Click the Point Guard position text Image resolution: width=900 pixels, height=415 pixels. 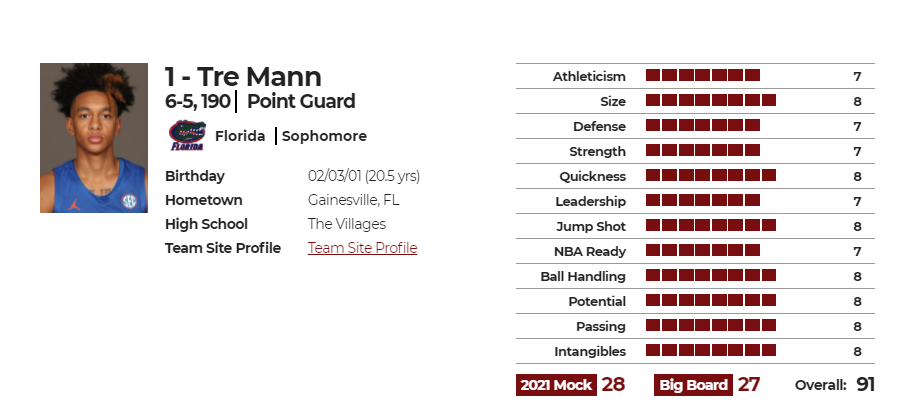point(301,102)
